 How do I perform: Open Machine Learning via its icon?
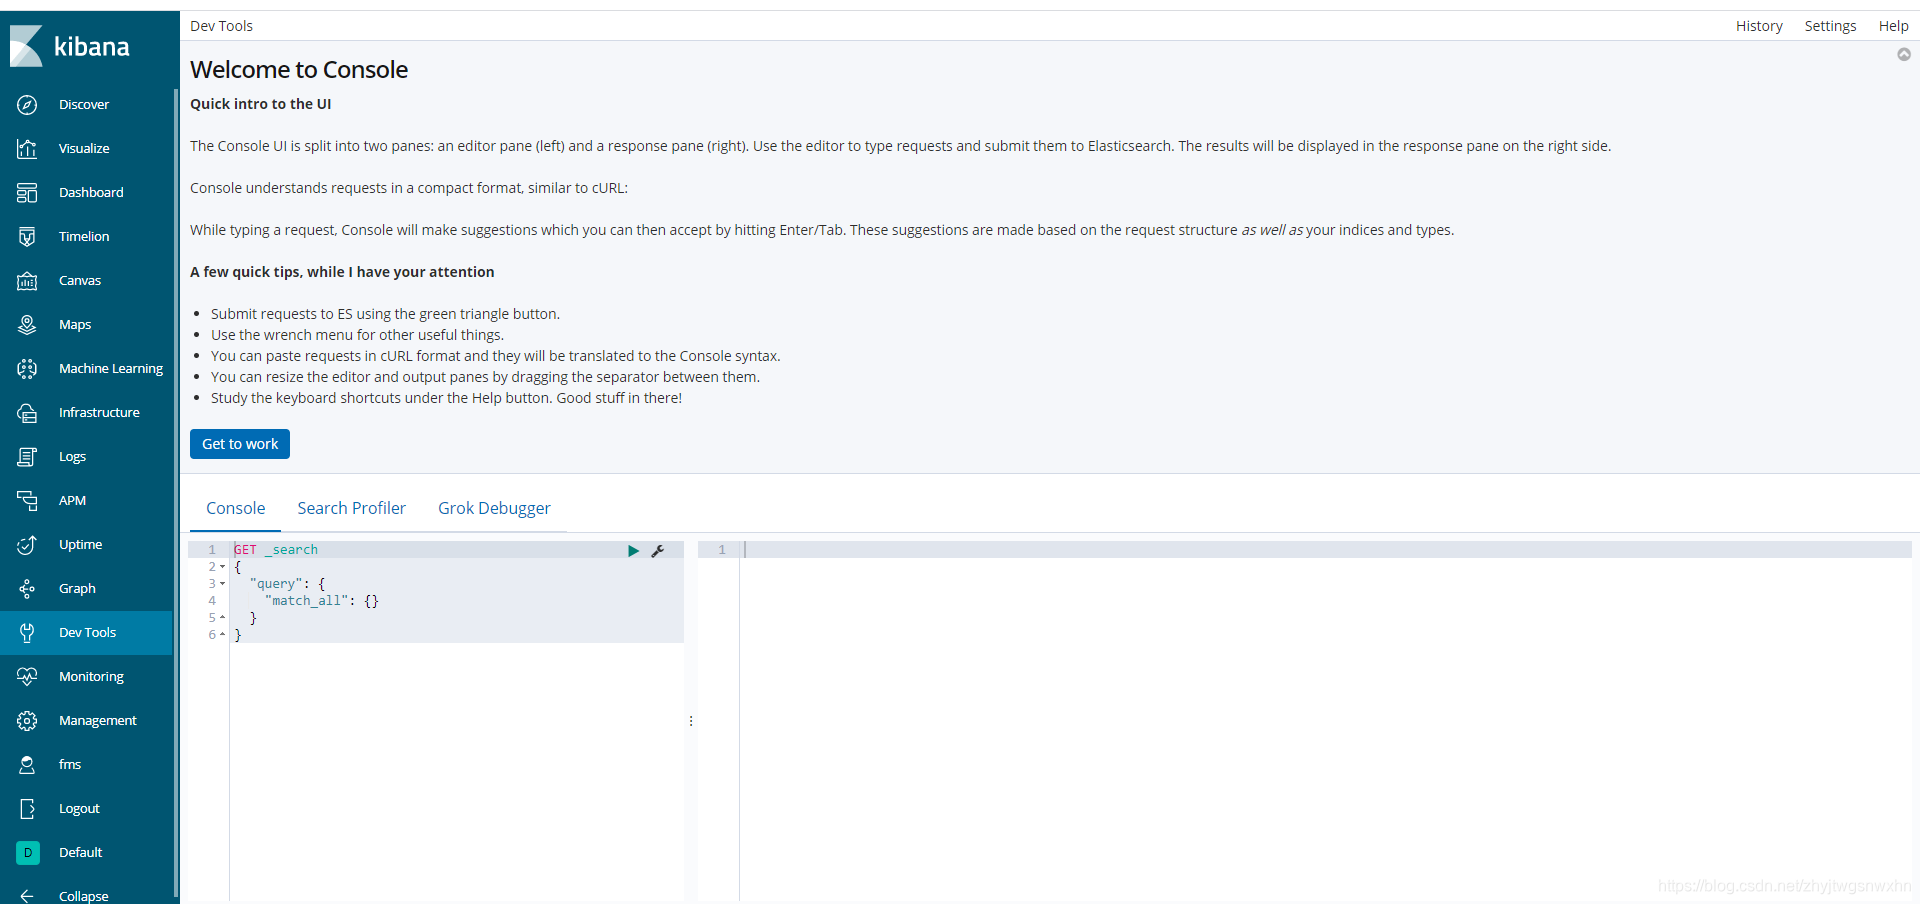coord(27,369)
